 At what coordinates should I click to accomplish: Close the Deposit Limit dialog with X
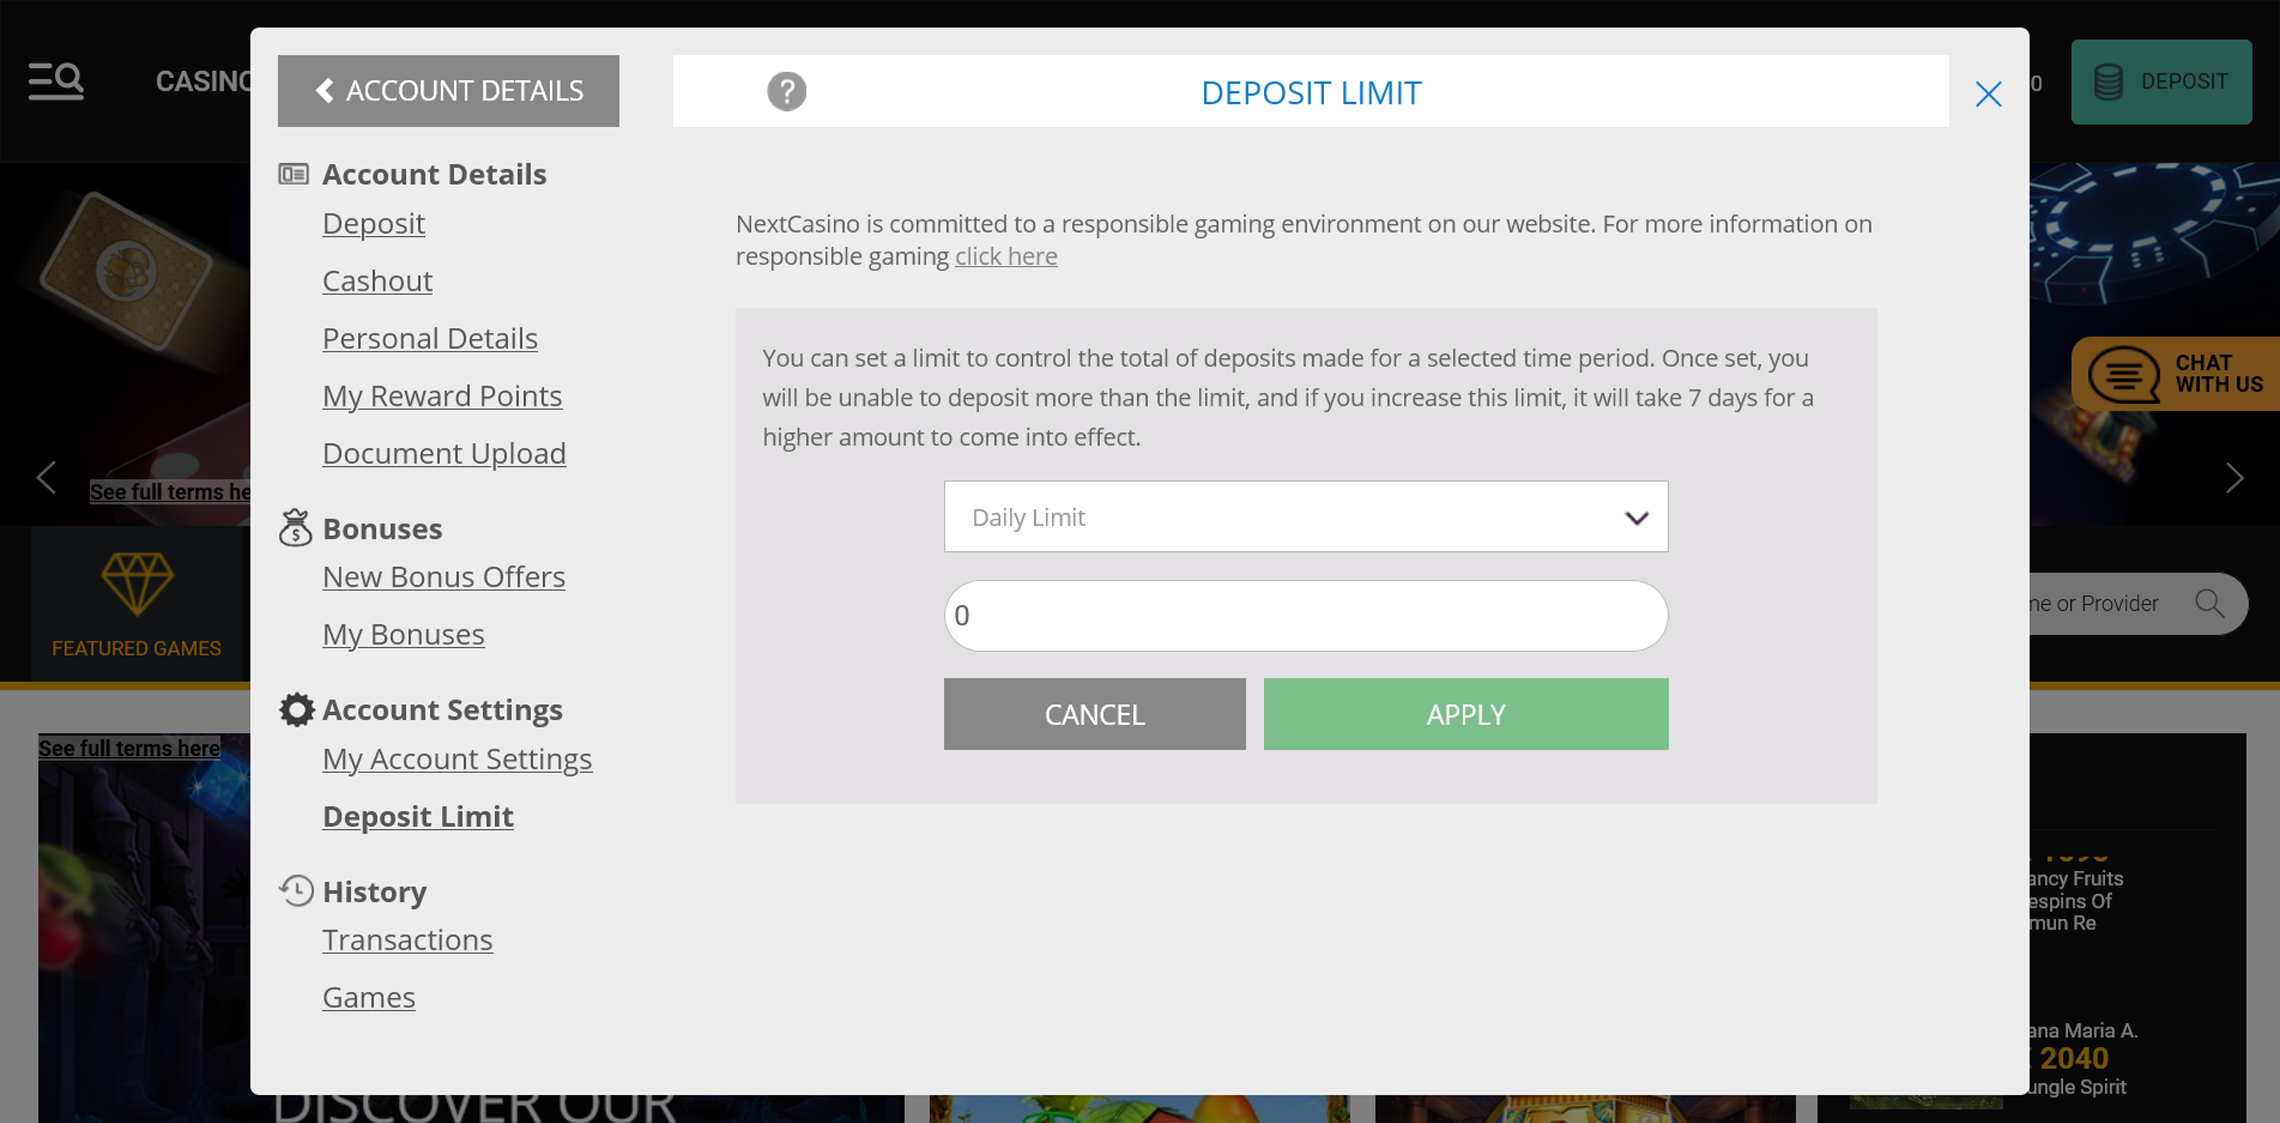coord(1988,94)
